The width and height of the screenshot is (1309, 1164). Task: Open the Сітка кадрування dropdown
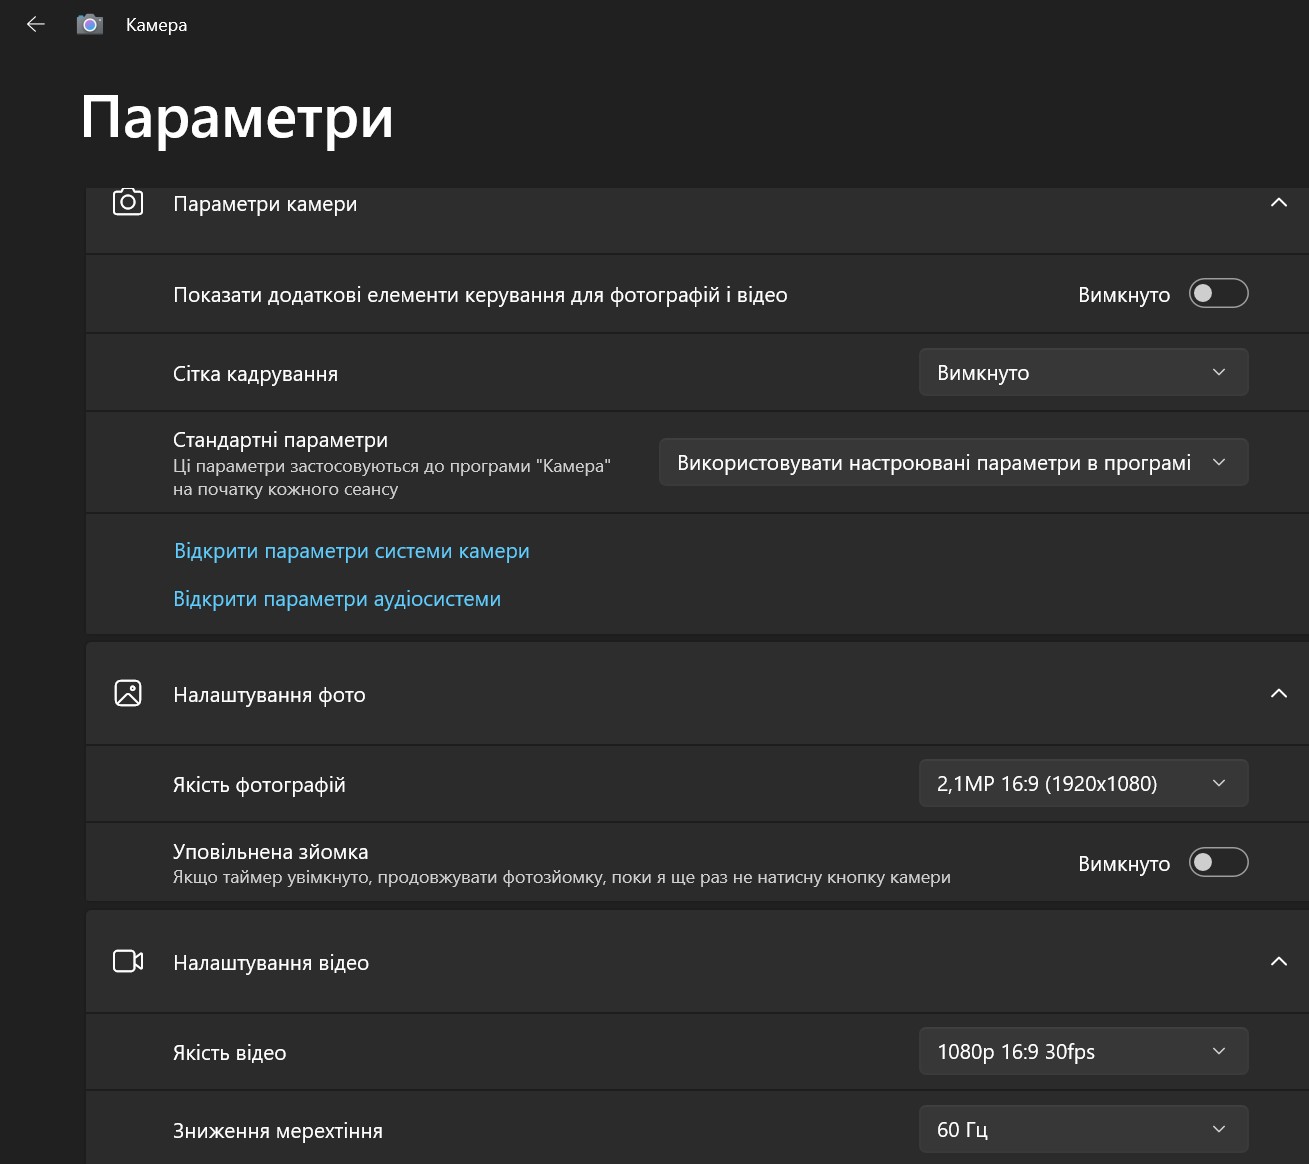click(1083, 373)
